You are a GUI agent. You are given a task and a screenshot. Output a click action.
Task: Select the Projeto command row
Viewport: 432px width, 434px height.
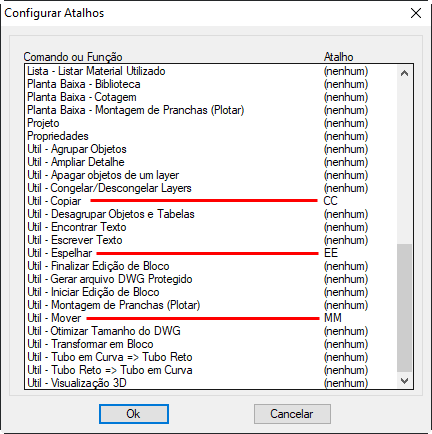pos(211,123)
